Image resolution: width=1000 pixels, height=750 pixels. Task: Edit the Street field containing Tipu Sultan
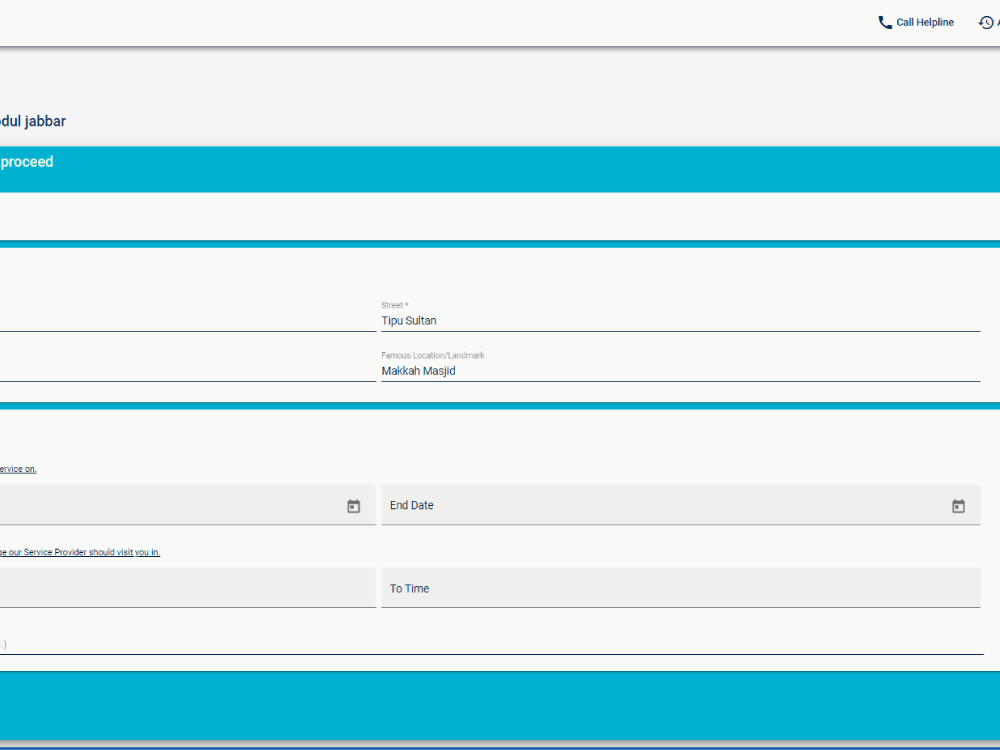[680, 321]
